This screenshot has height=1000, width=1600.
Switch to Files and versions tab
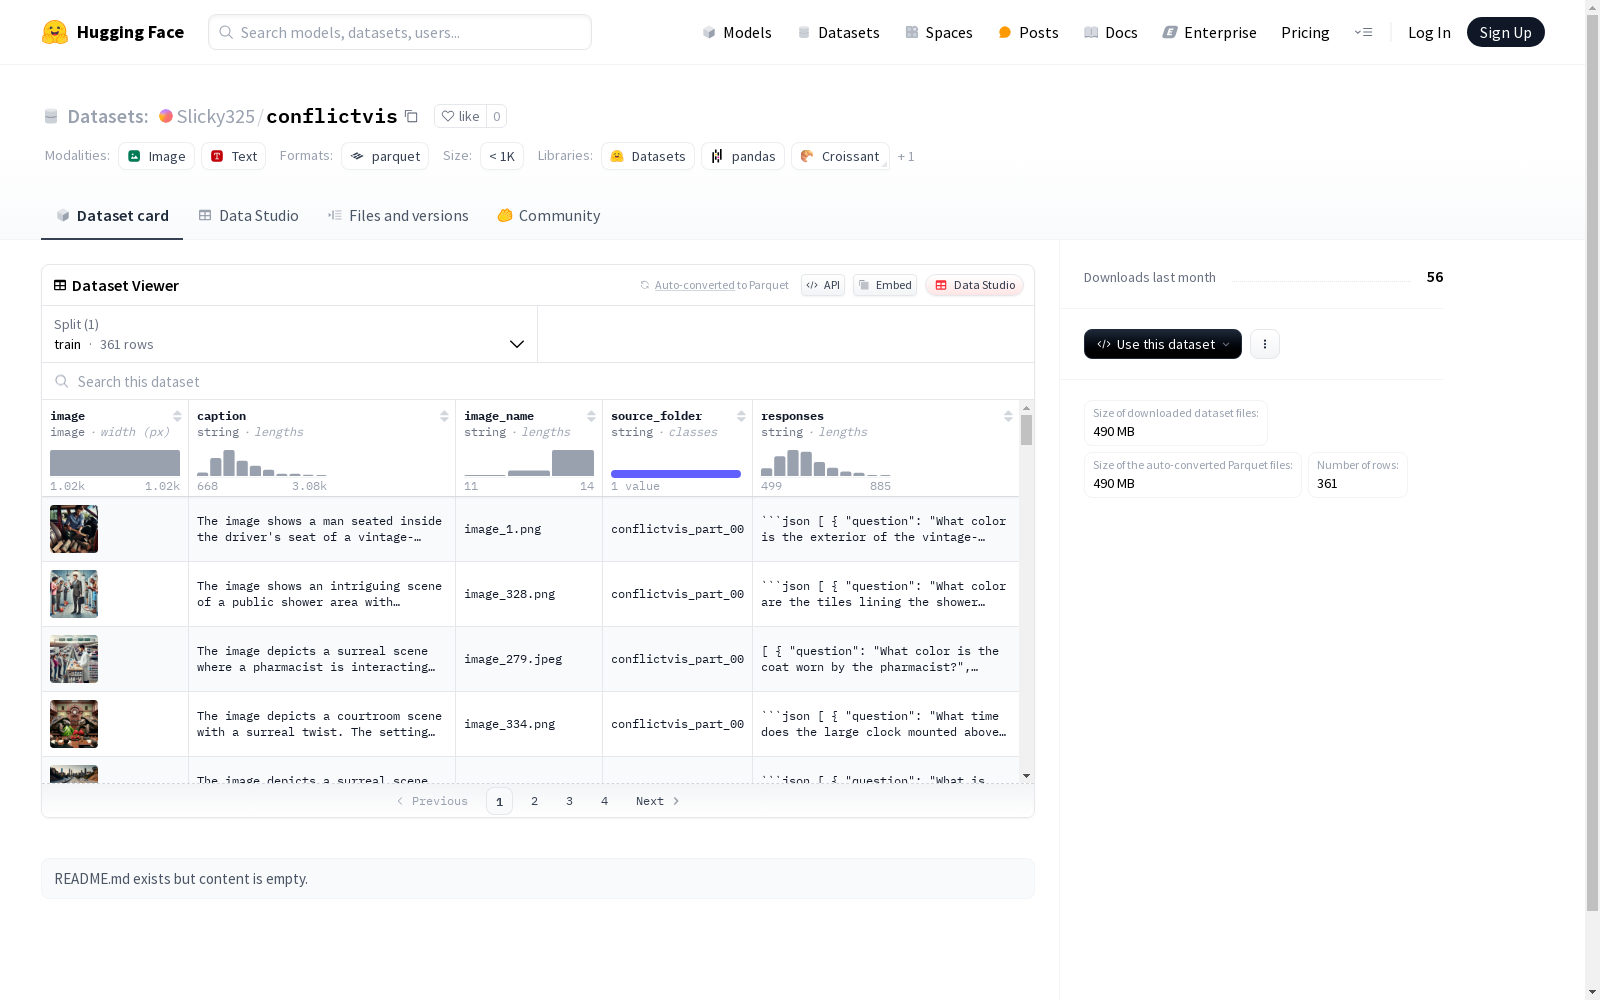click(x=398, y=216)
